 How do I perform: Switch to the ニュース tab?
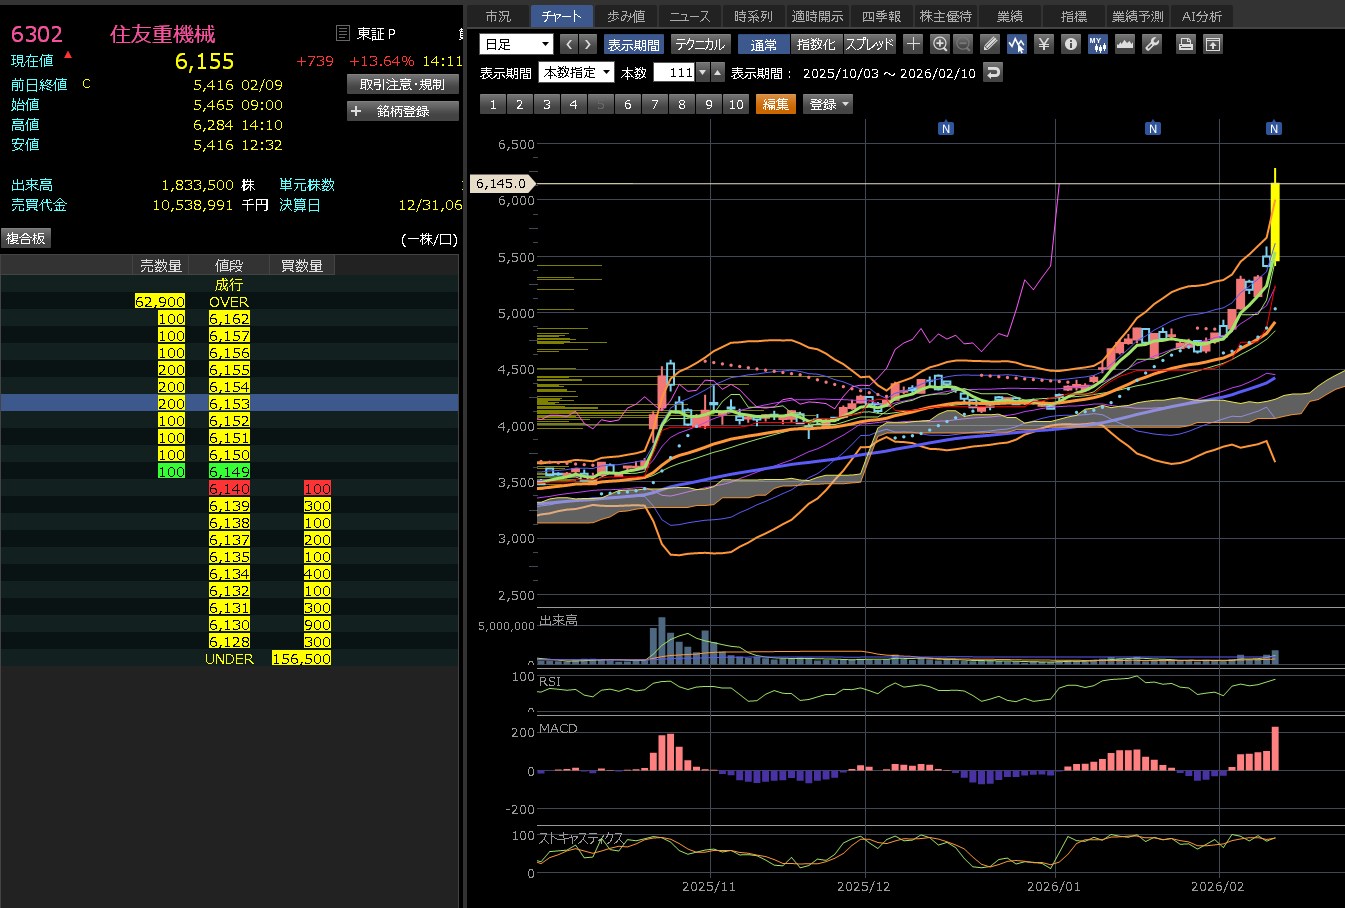[689, 16]
